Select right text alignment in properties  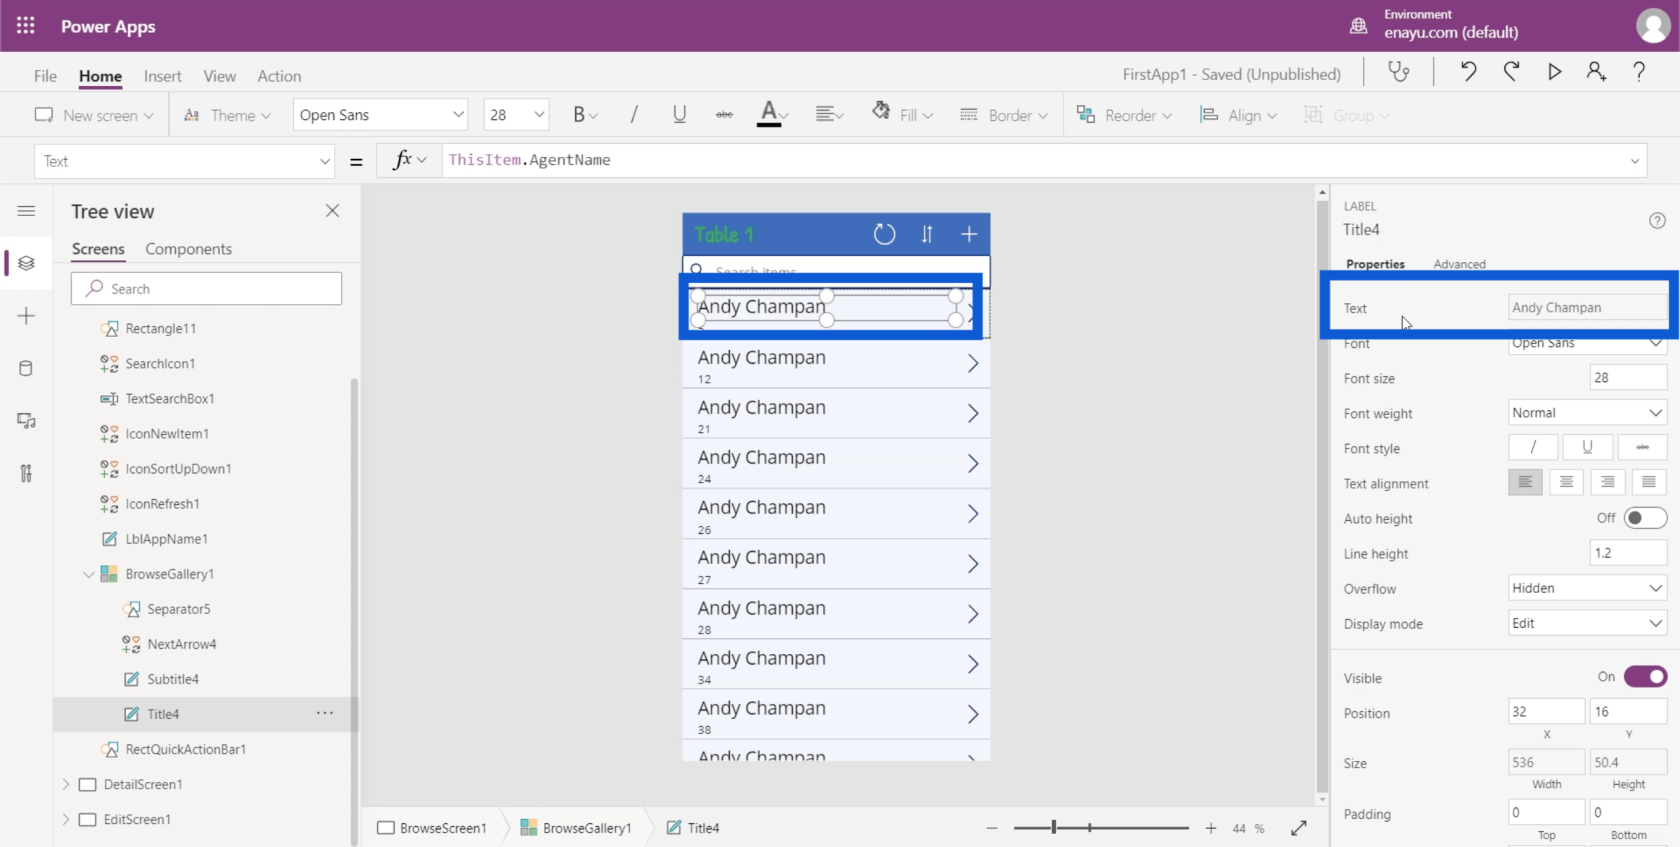(1607, 482)
